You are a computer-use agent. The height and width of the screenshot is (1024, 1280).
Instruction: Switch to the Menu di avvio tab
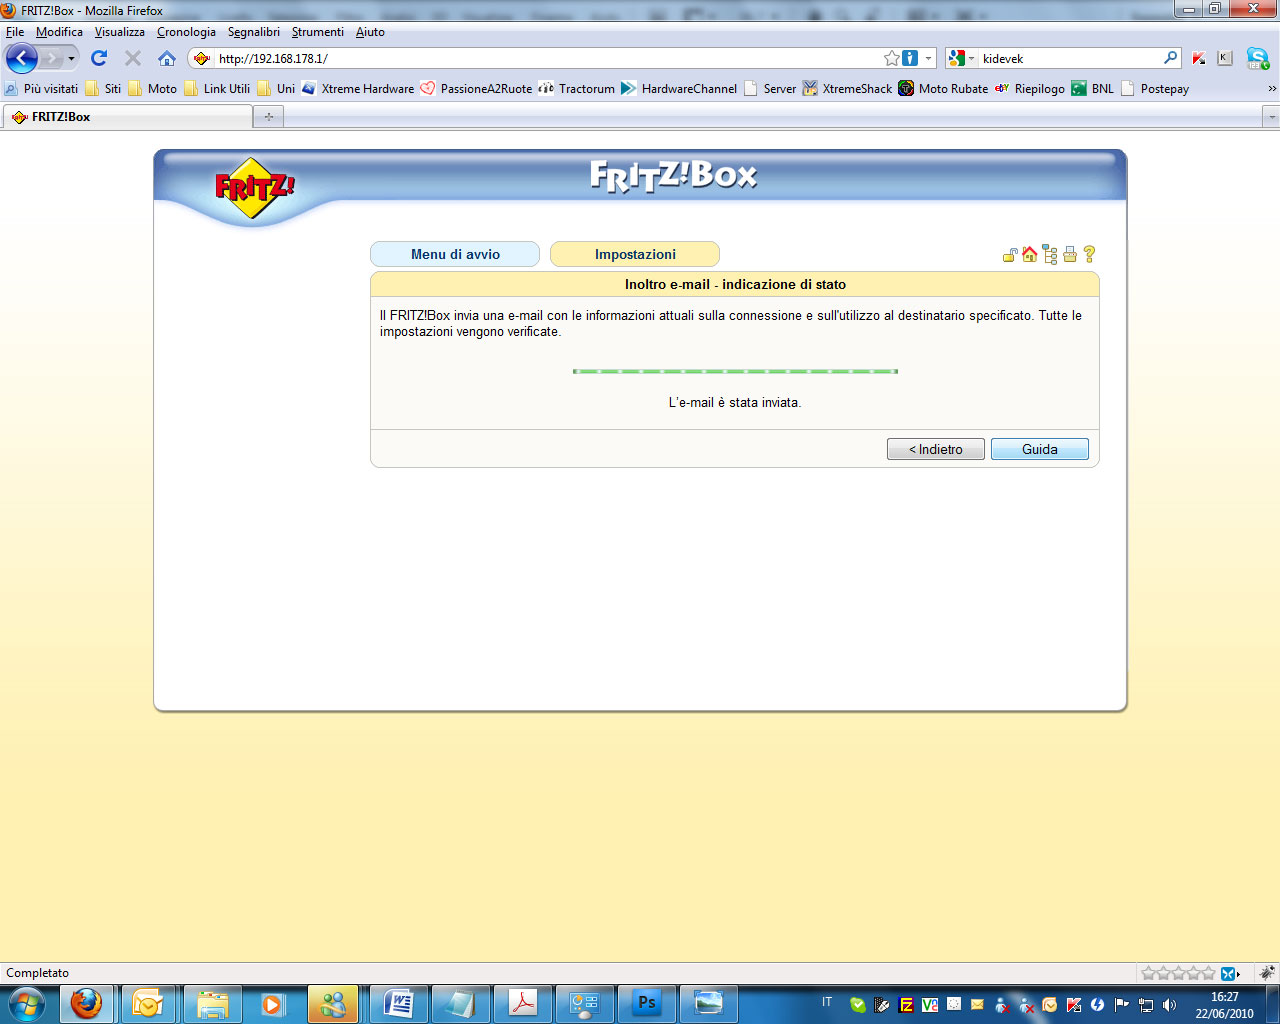point(455,254)
